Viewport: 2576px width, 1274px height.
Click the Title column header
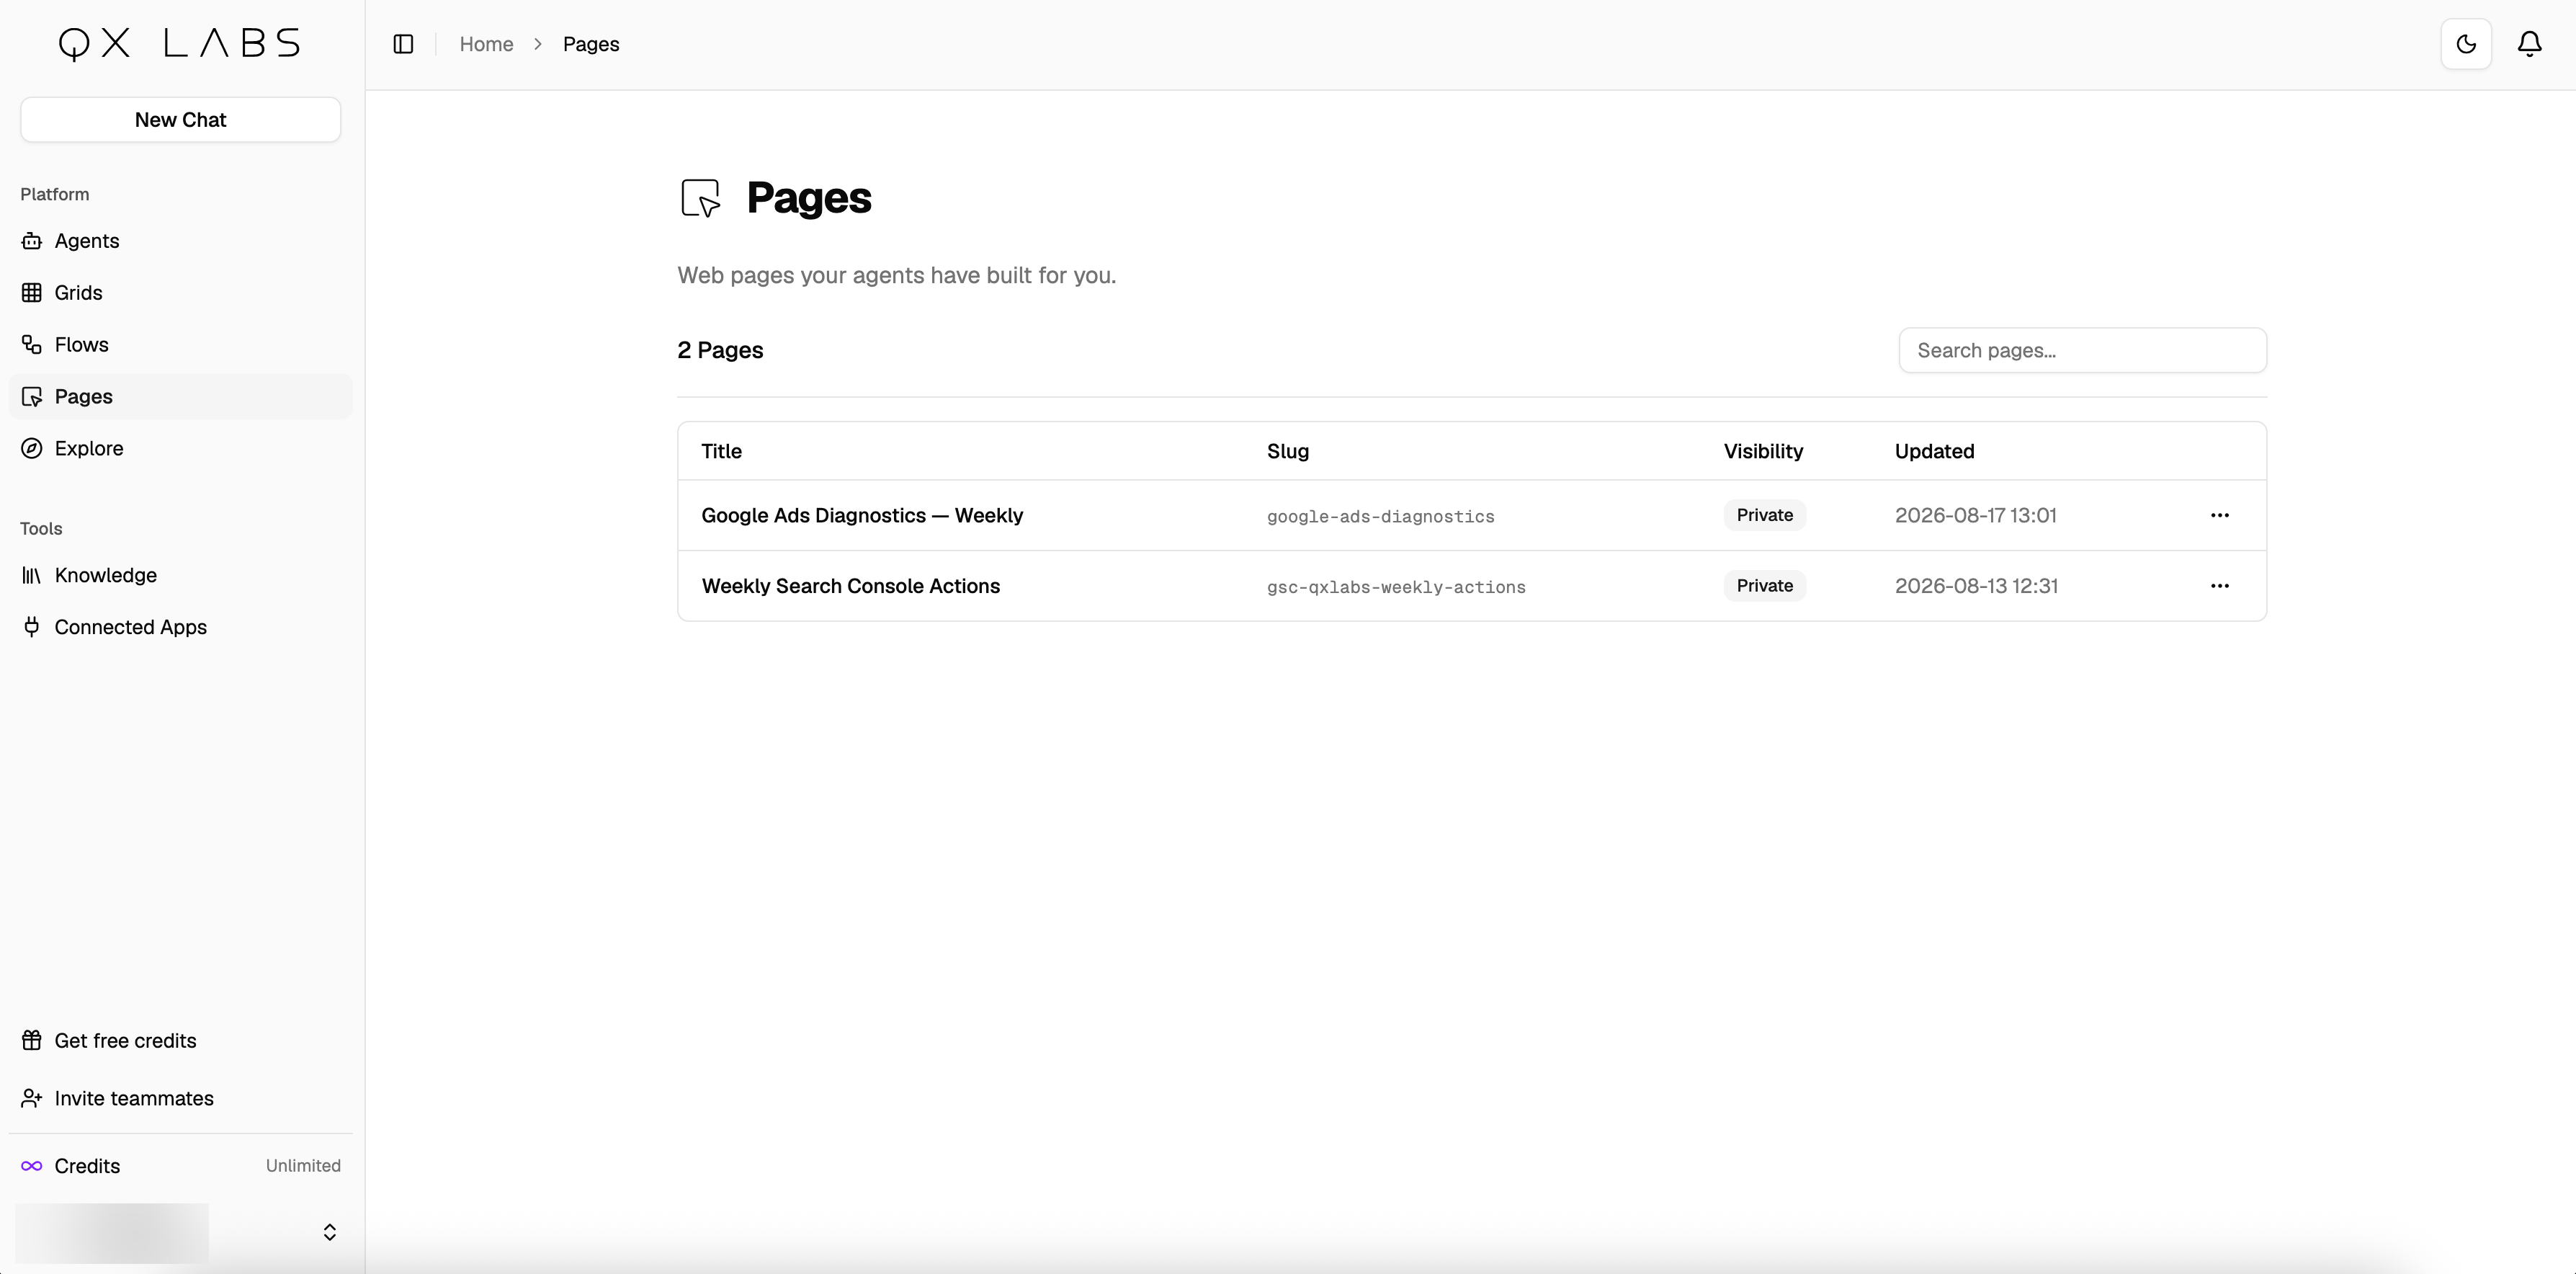[721, 451]
